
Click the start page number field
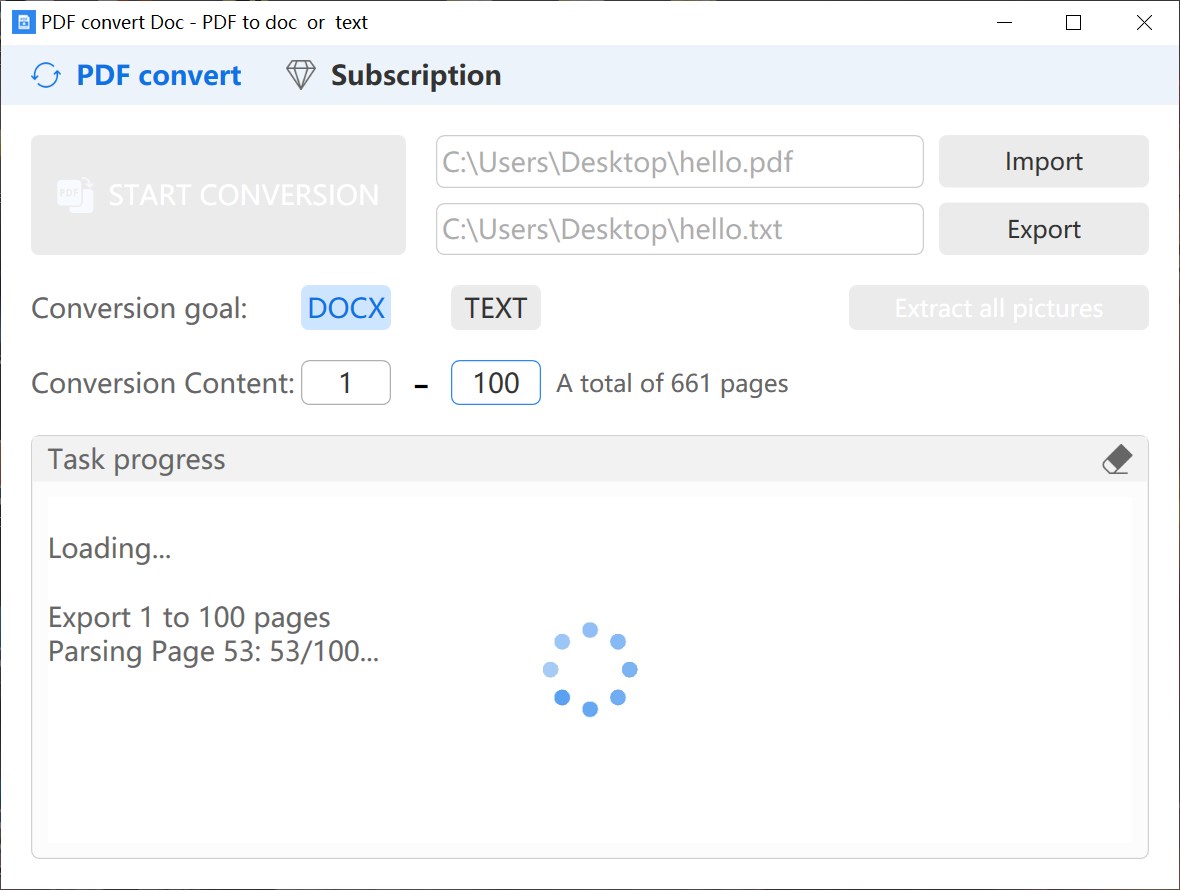tap(346, 383)
